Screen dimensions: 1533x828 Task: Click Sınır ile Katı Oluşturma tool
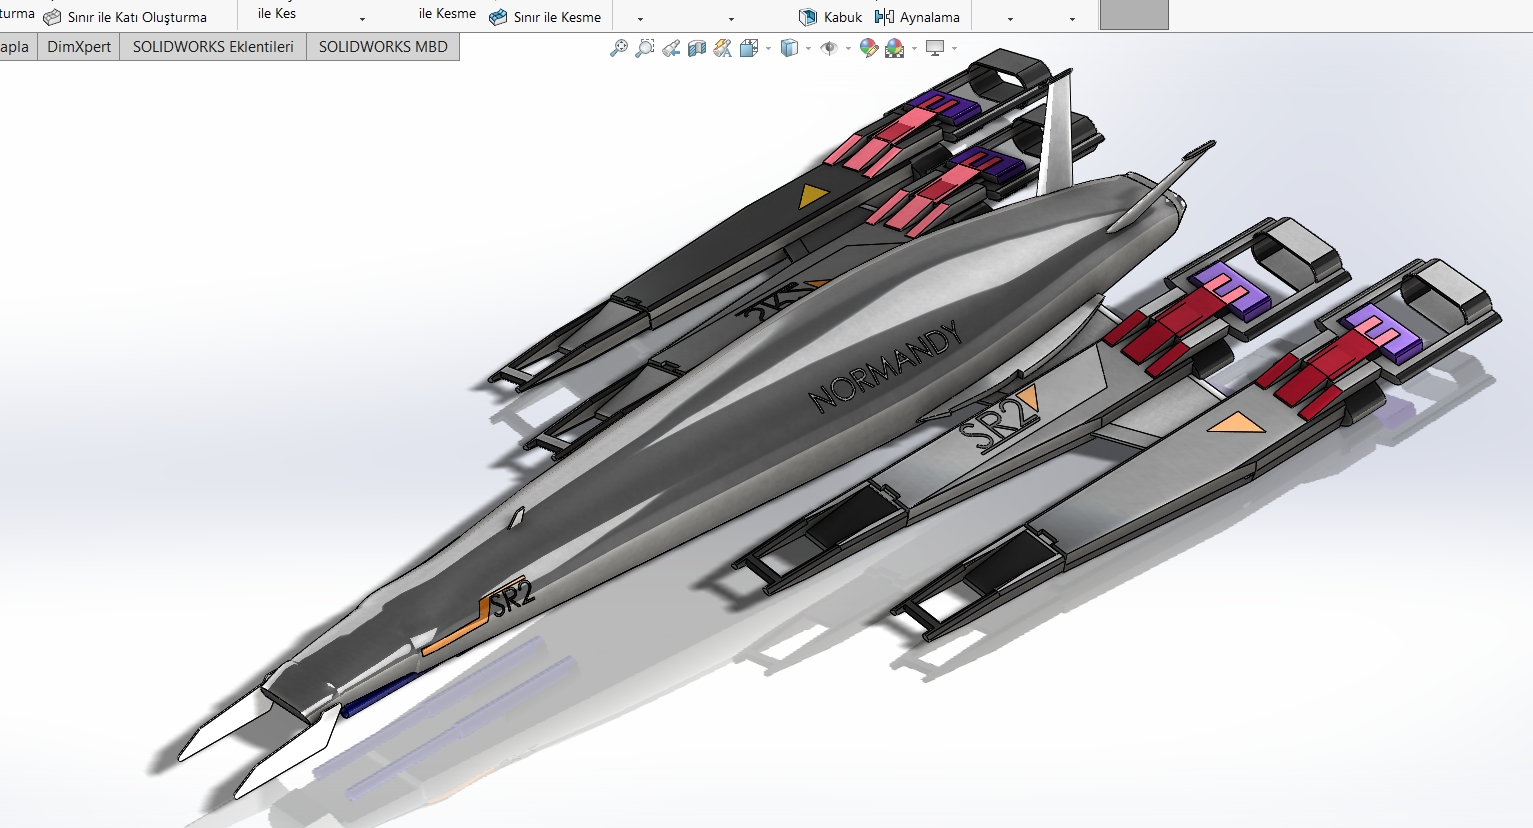point(125,17)
